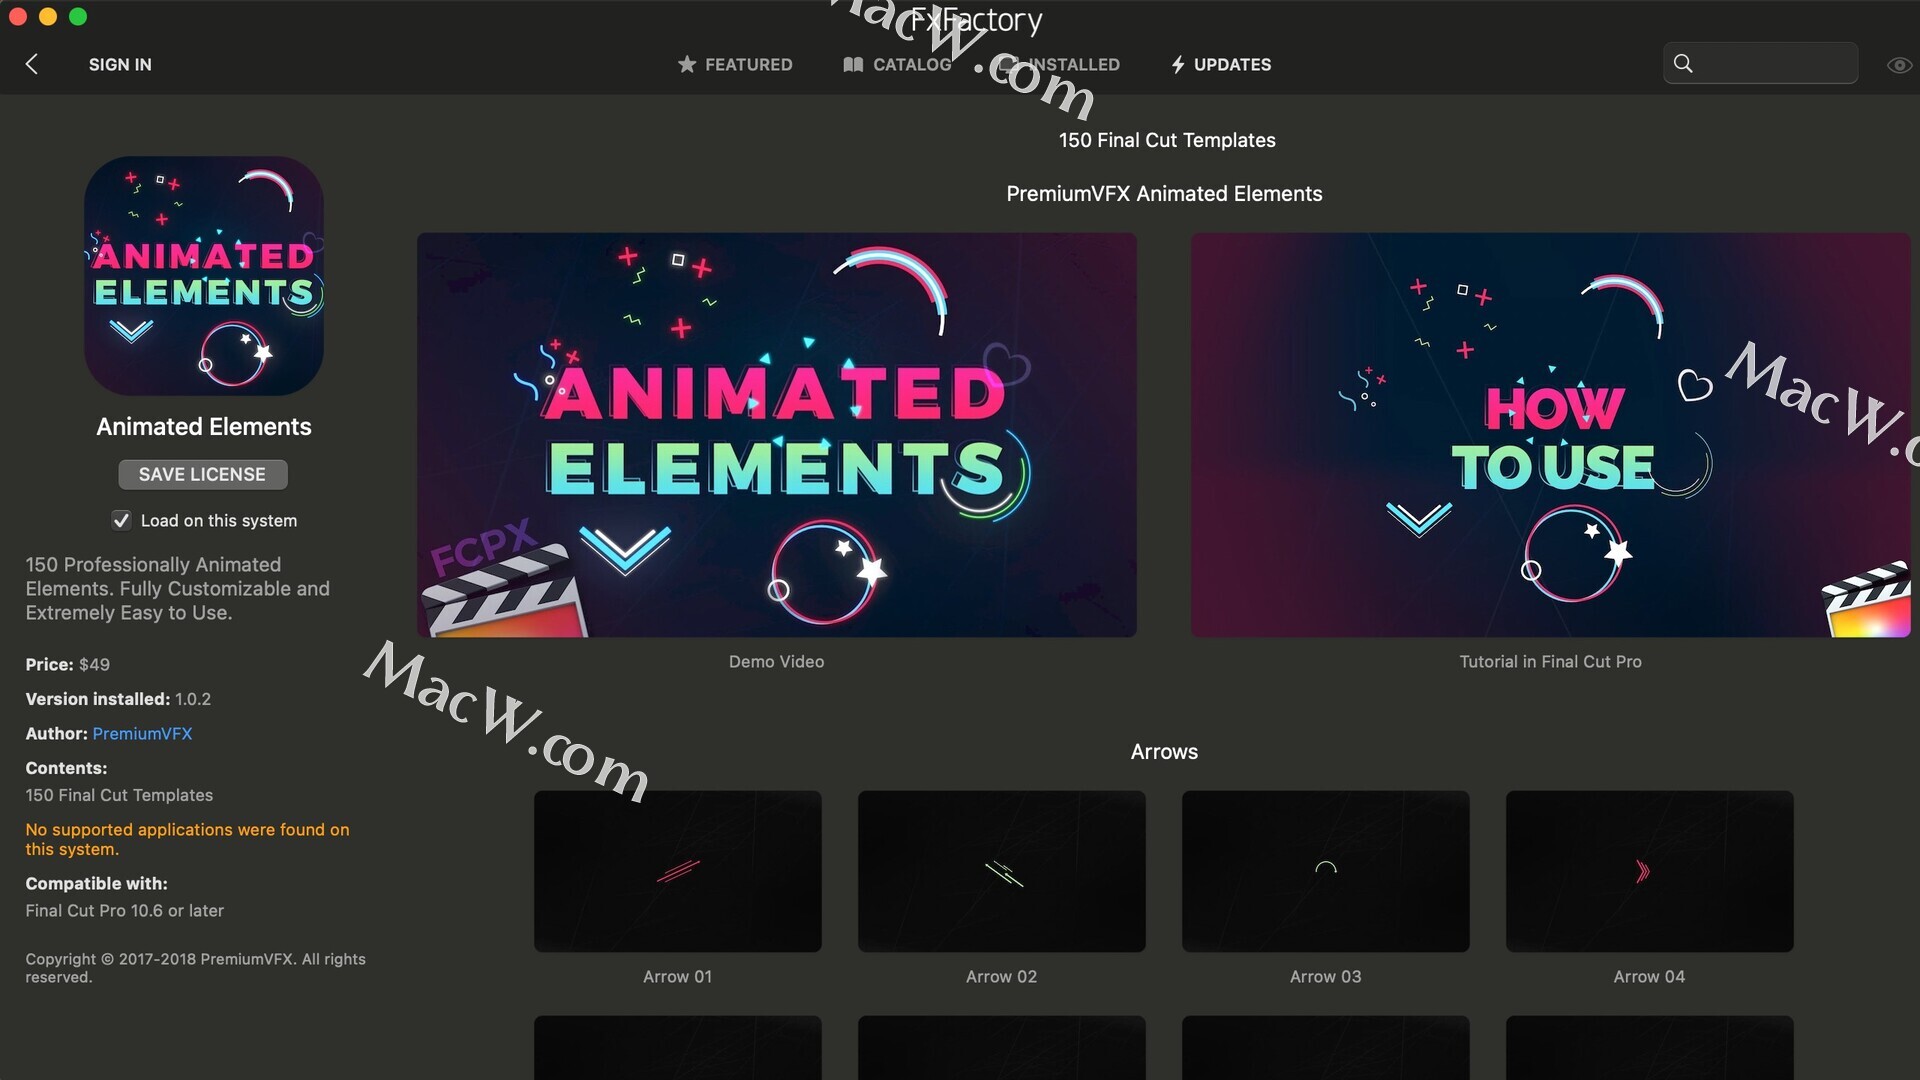Click Final Cut Pro 10.6 or later text

coord(125,911)
